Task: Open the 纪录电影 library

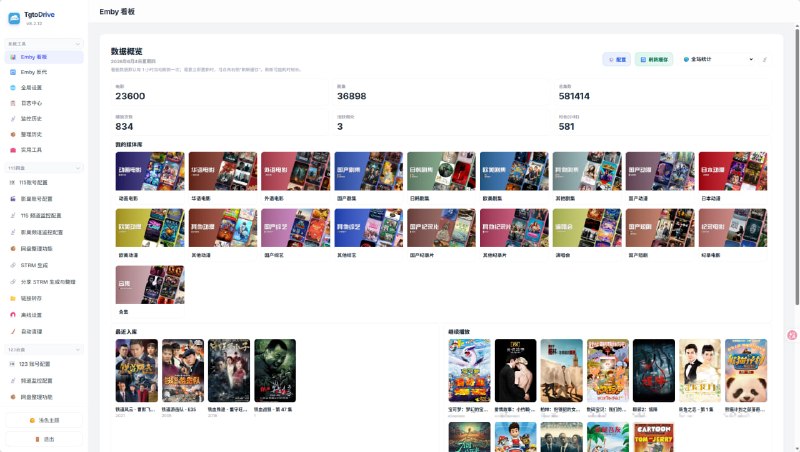Action: click(x=733, y=233)
